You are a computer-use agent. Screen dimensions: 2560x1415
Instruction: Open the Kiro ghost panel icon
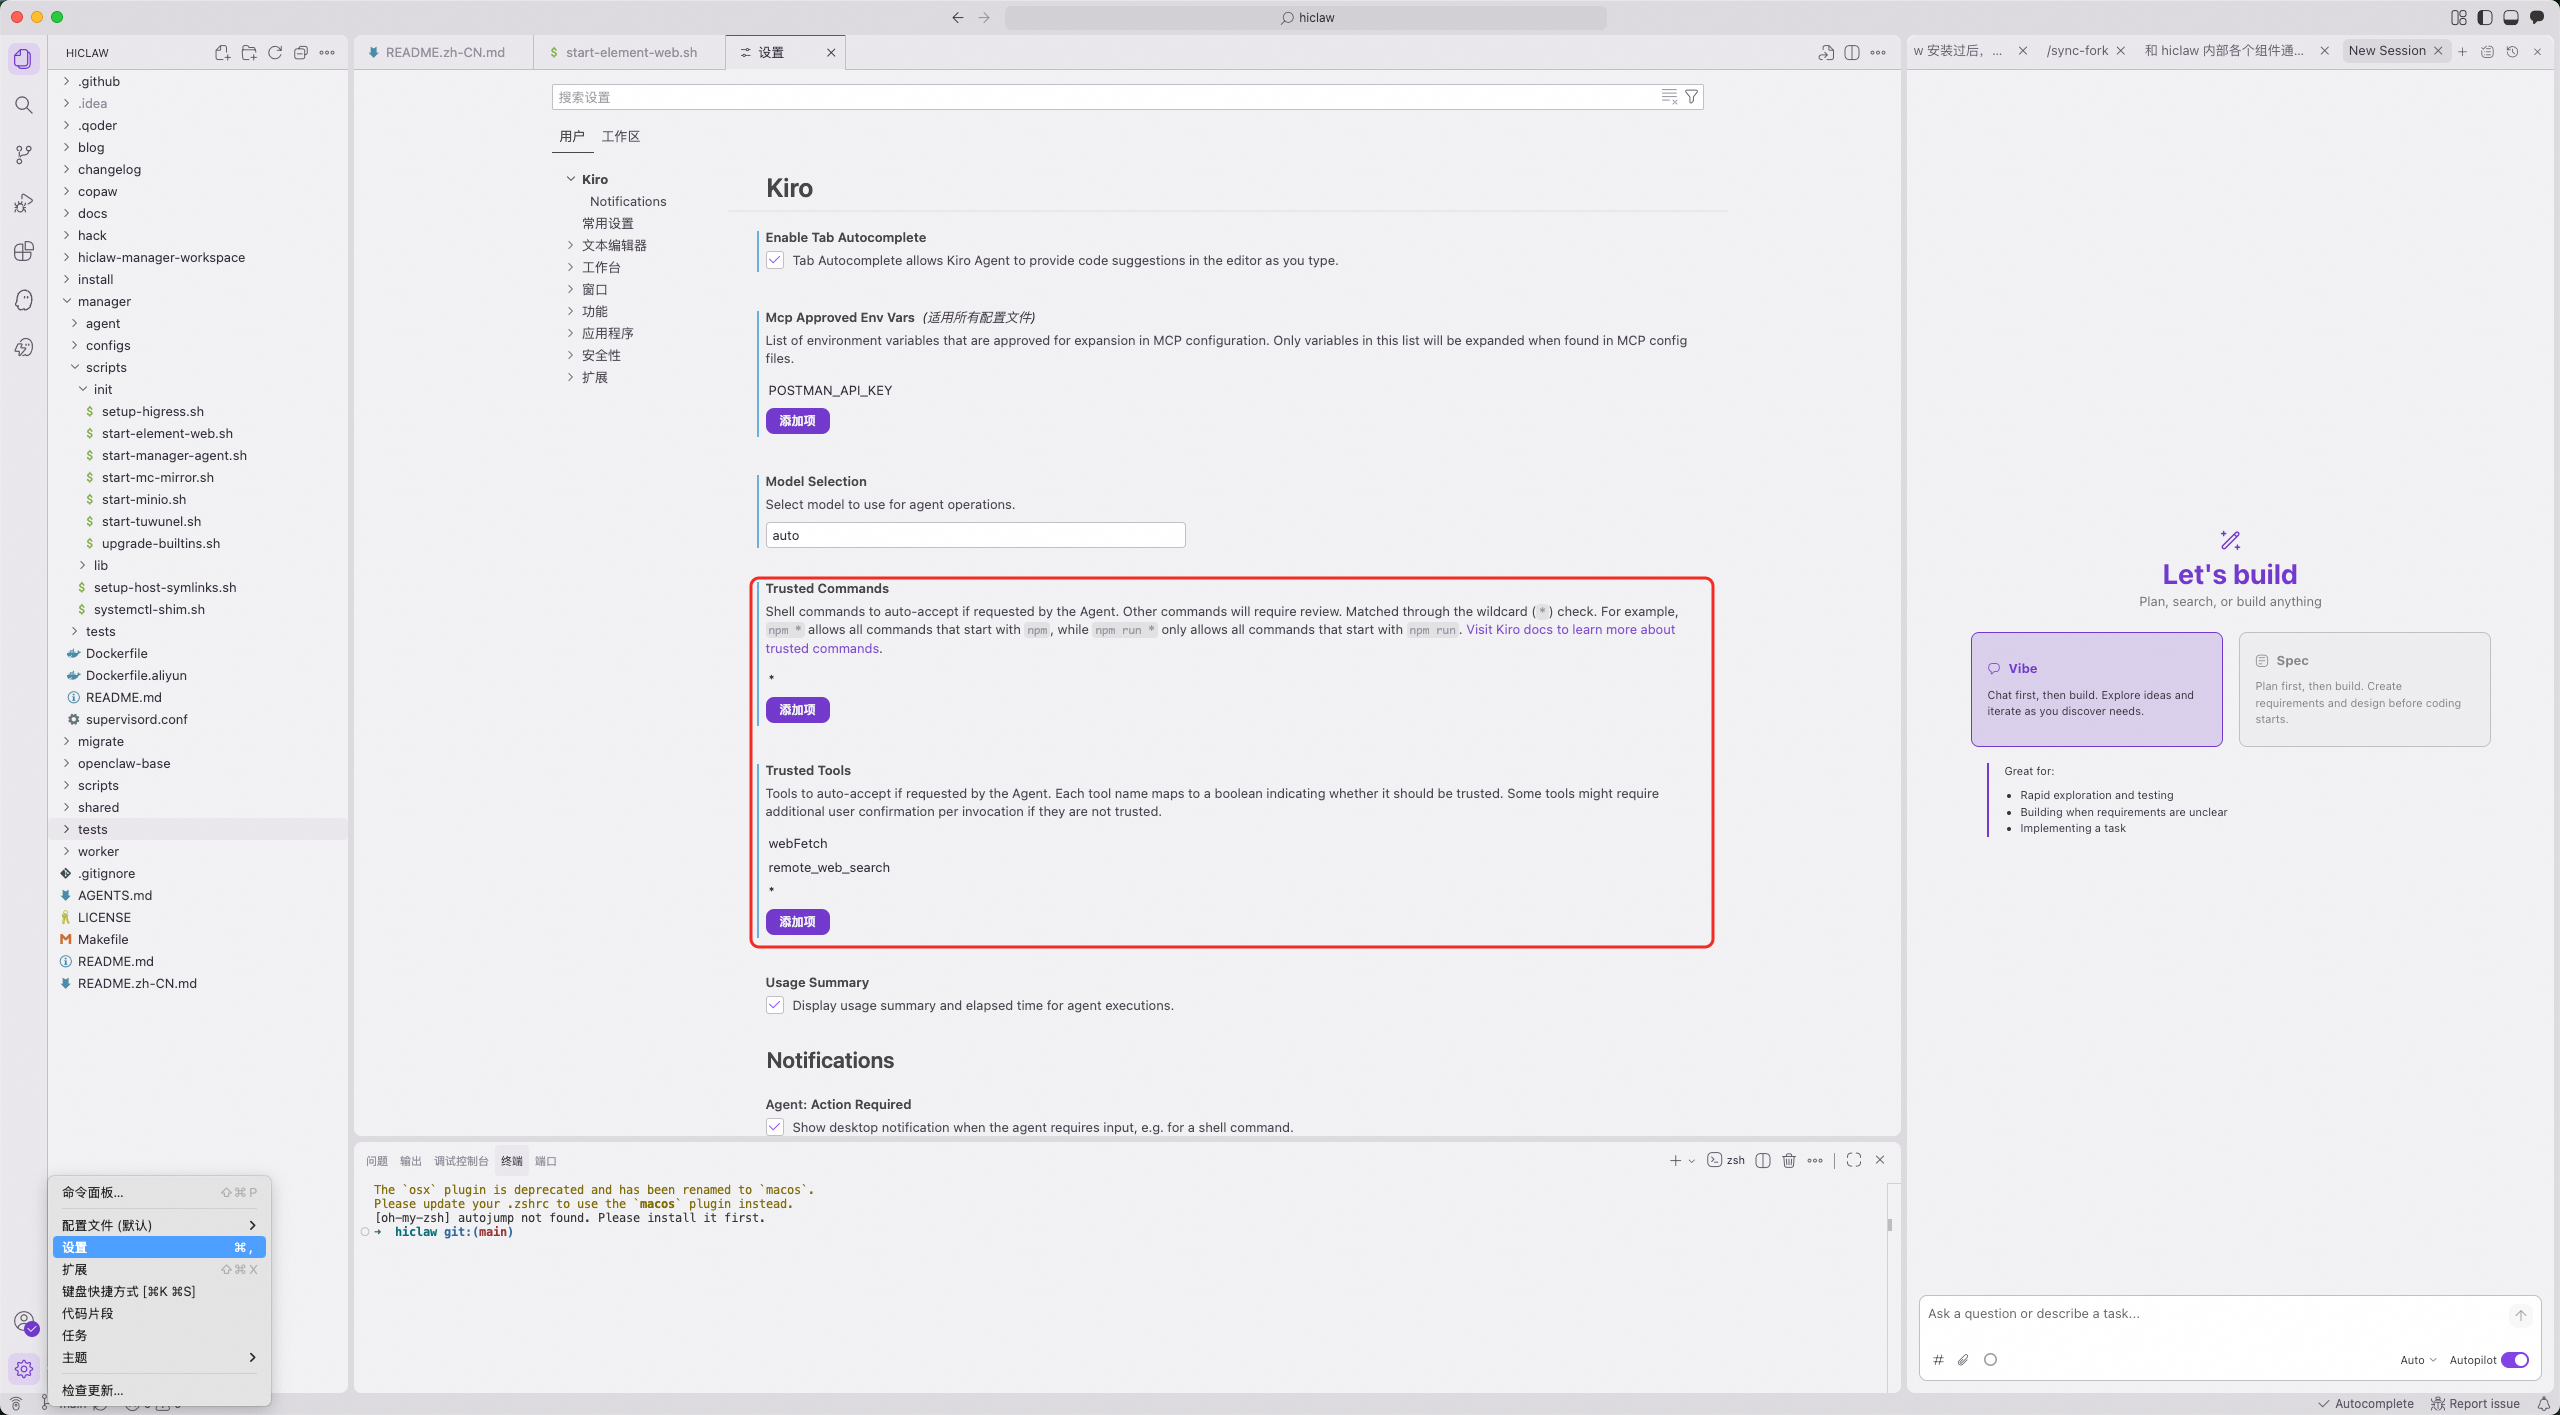click(24, 300)
